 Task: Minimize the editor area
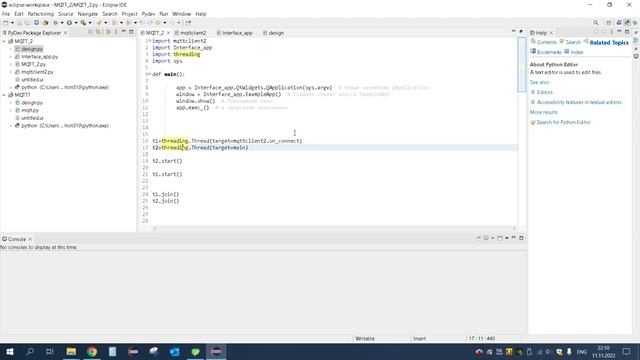513,31
